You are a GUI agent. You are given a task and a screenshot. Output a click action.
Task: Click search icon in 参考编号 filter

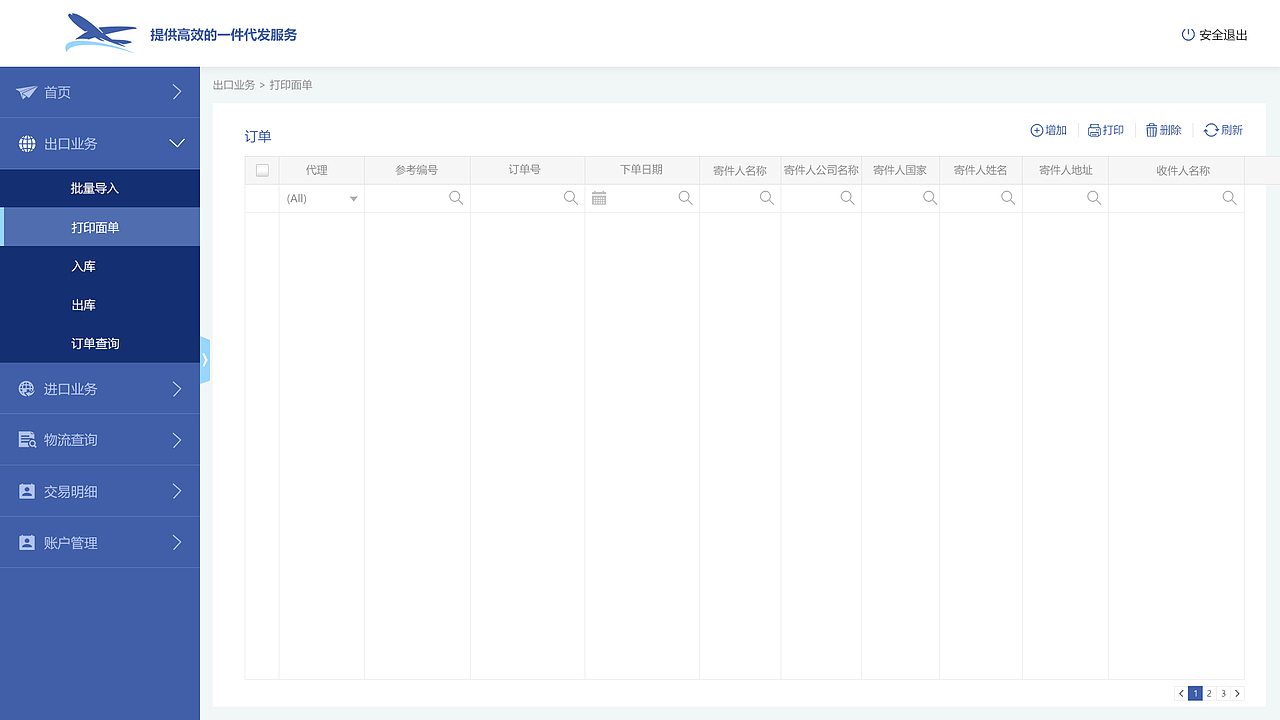coord(456,198)
